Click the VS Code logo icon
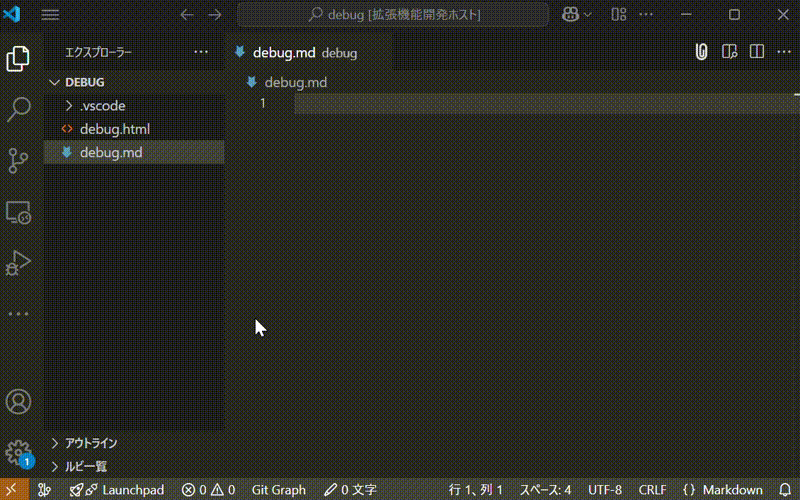Screen dimensions: 800x500 tap(12, 14)
